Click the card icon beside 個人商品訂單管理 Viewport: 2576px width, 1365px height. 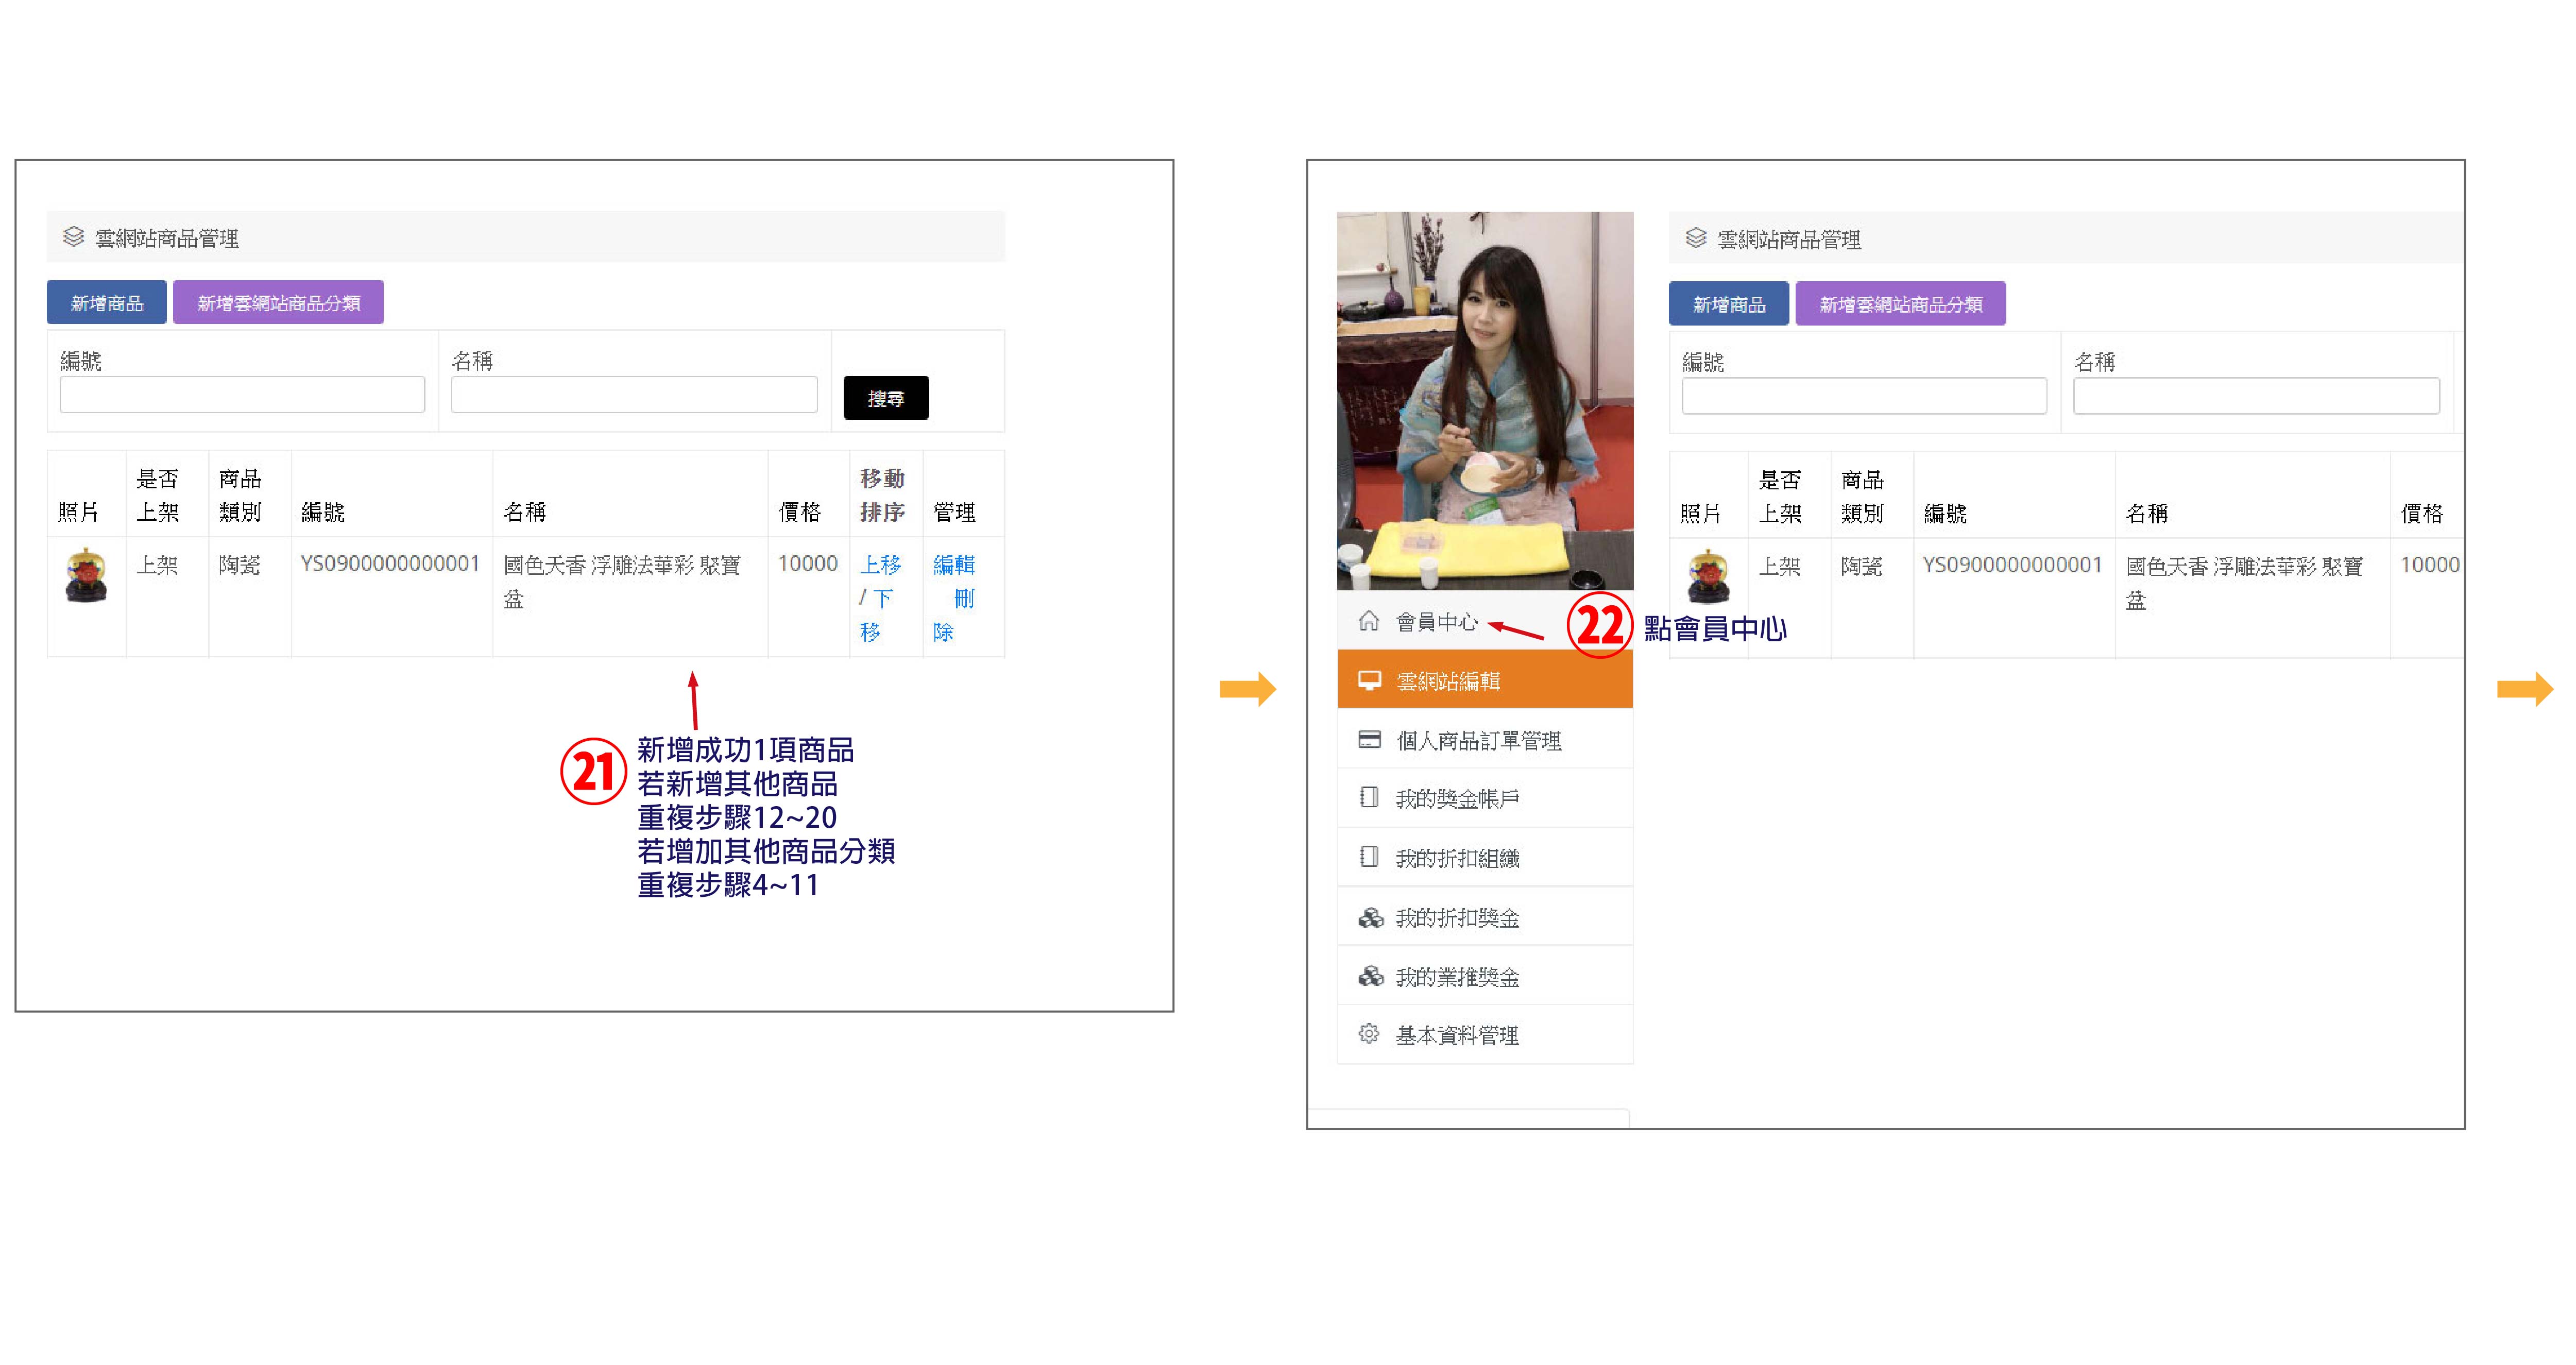pos(1369,740)
